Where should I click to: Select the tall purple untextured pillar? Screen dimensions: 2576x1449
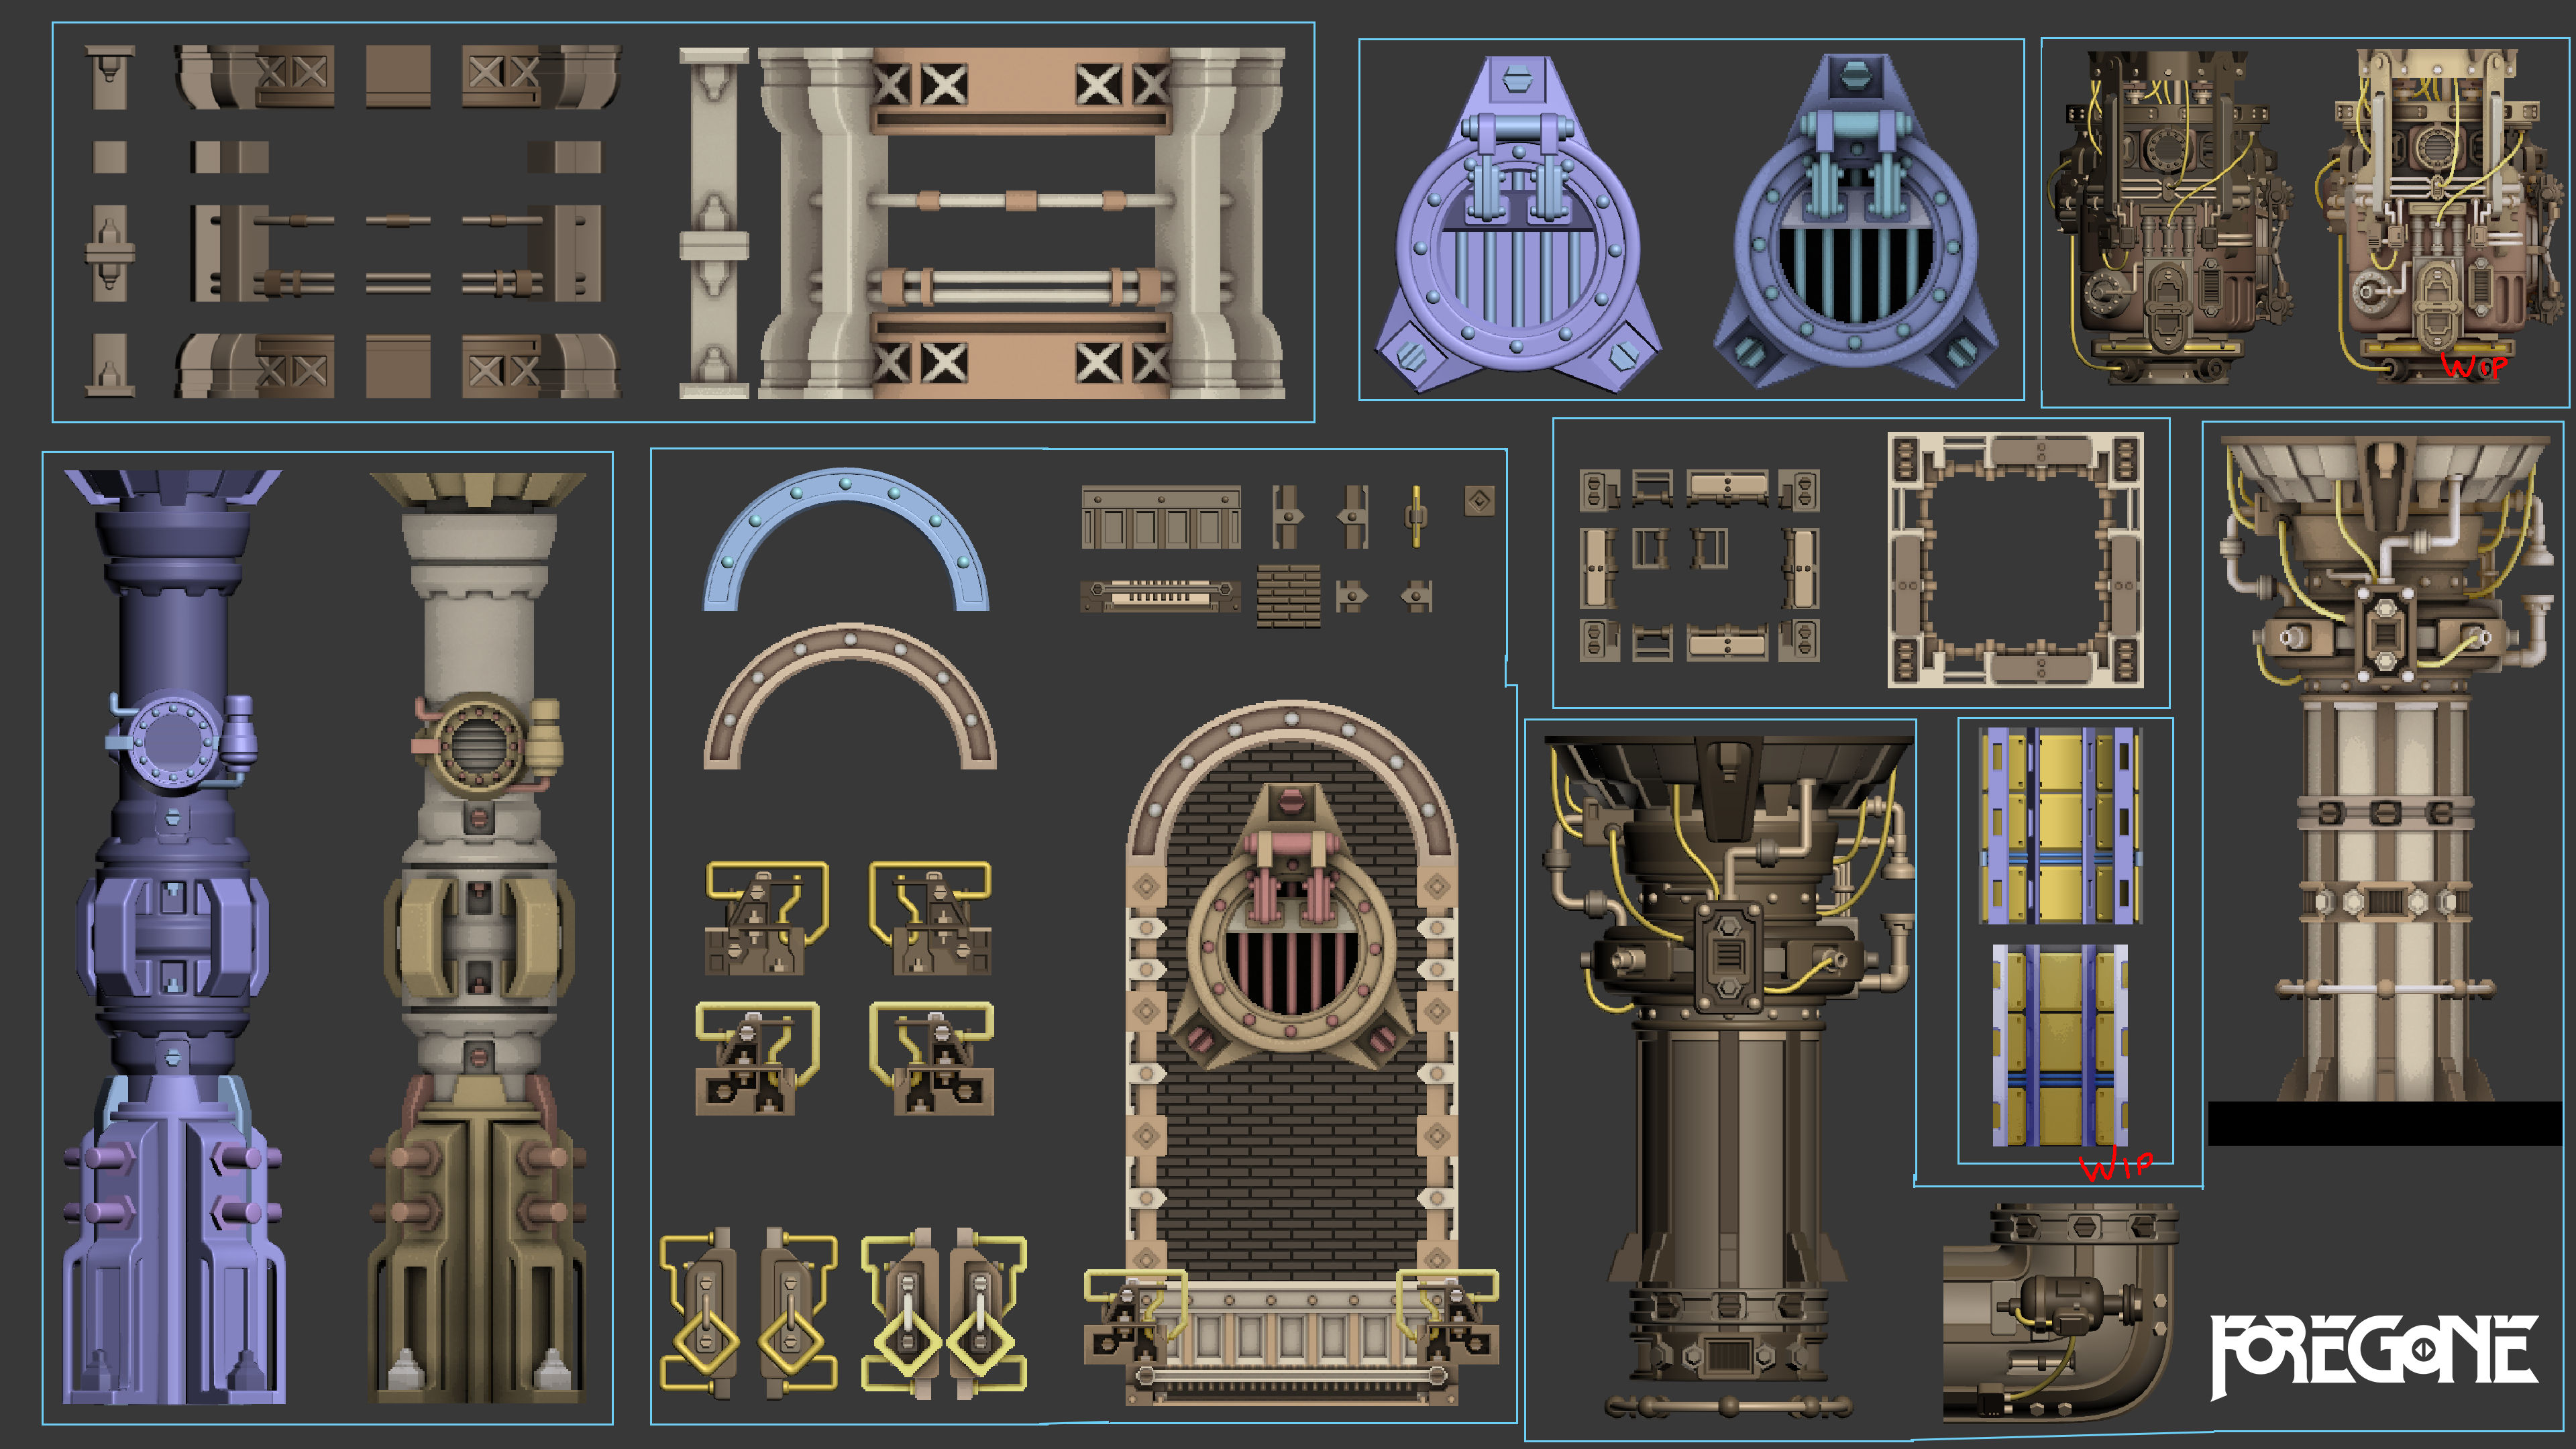[x=174, y=937]
